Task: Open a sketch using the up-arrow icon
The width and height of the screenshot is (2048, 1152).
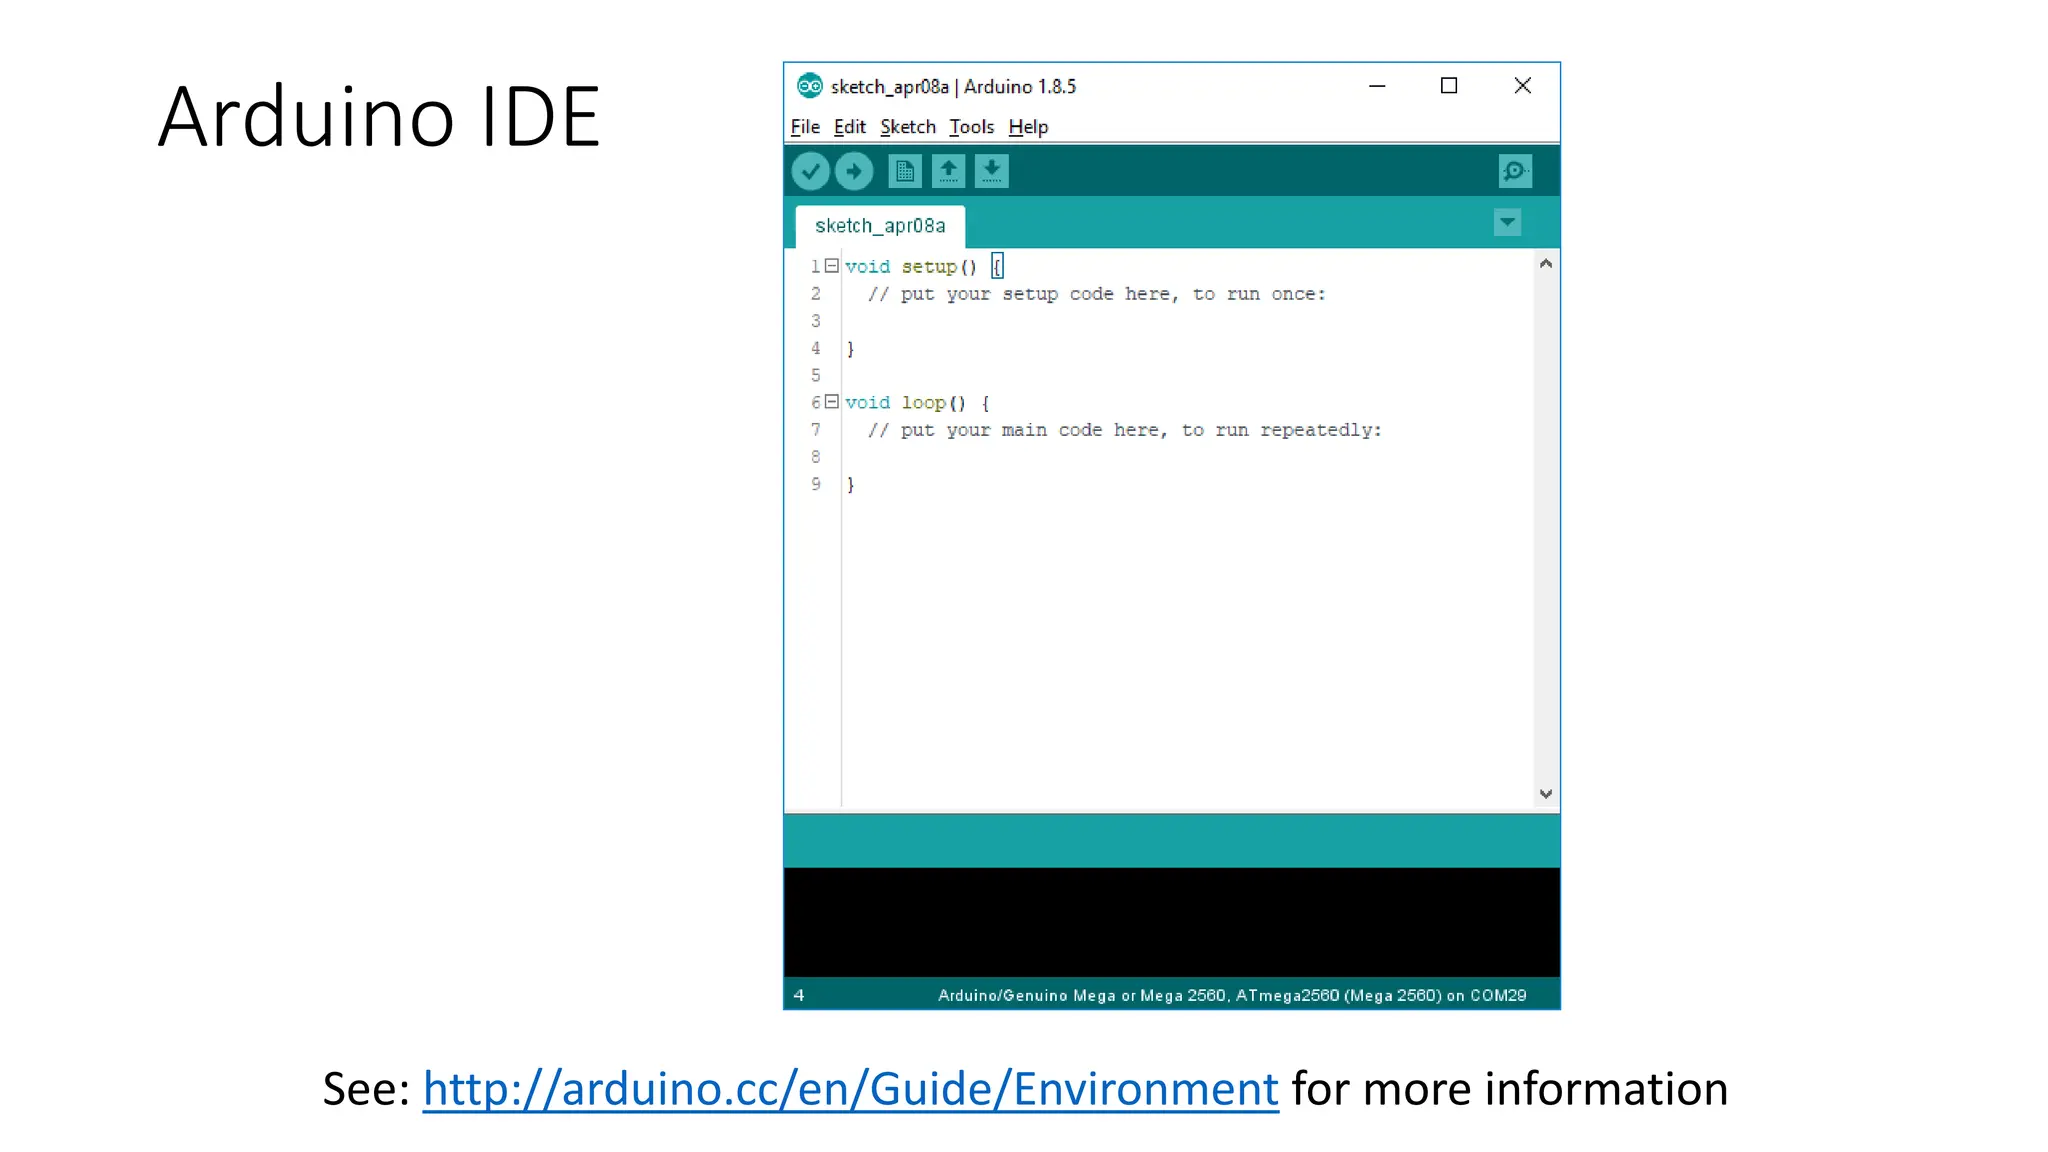Action: (948, 171)
